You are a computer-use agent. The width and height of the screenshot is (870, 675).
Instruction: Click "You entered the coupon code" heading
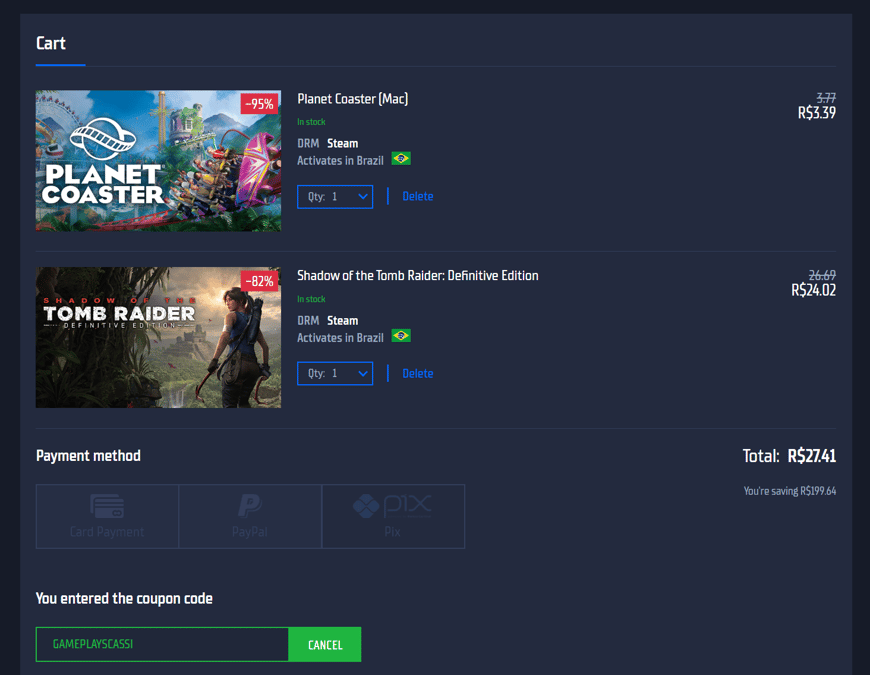tap(124, 598)
